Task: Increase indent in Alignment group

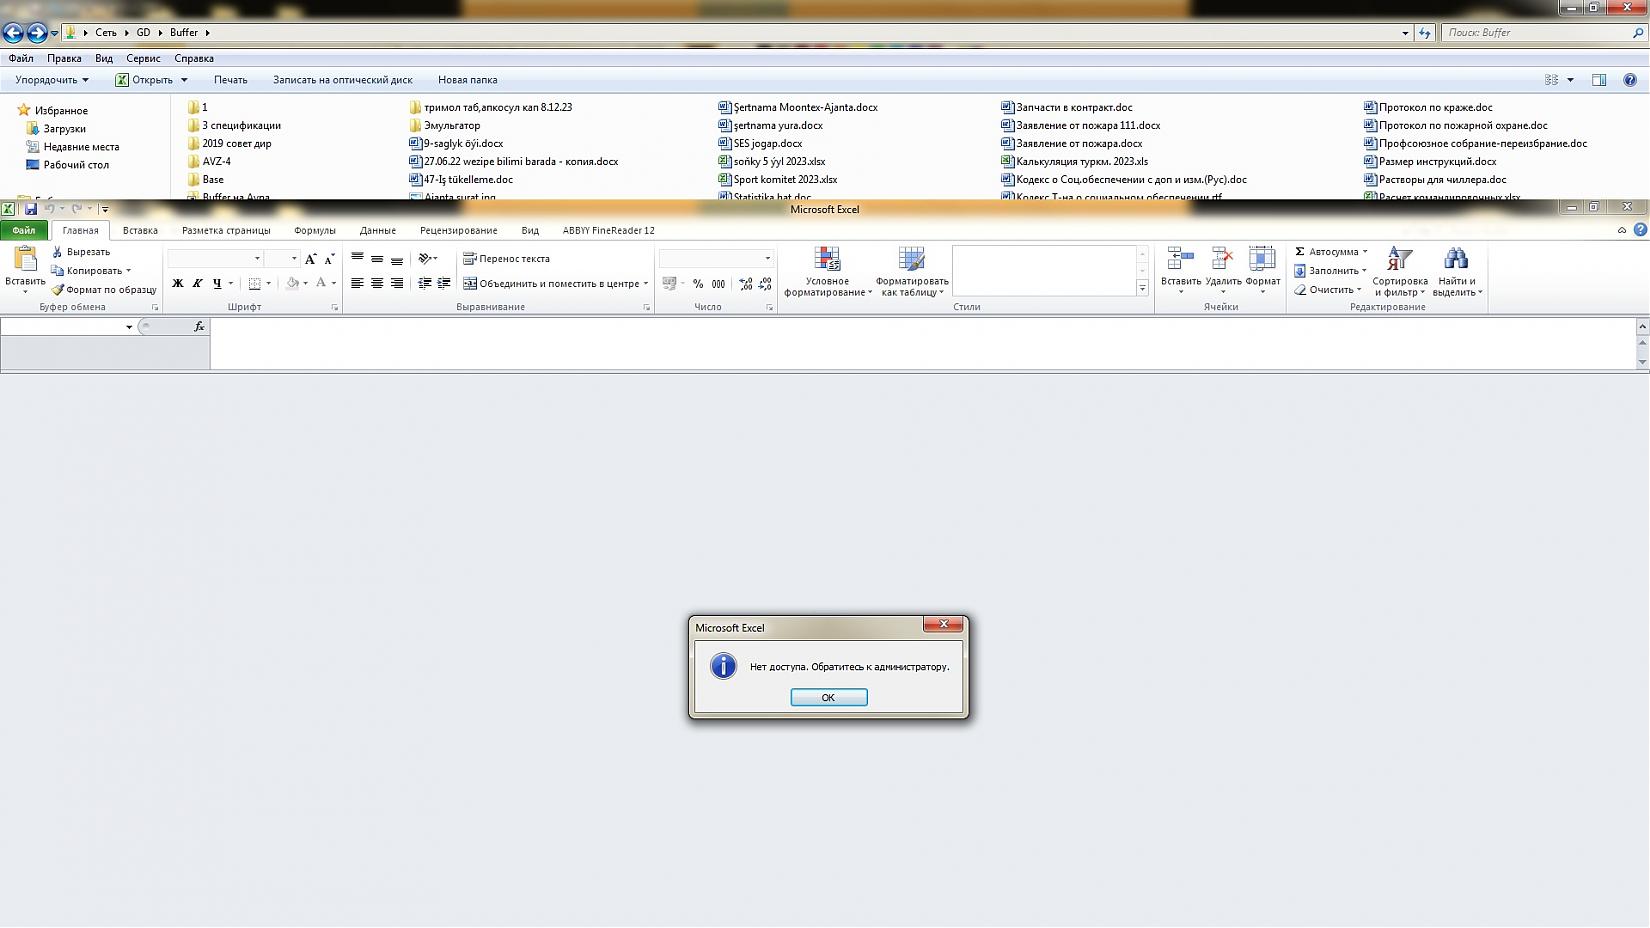Action: click(x=444, y=284)
